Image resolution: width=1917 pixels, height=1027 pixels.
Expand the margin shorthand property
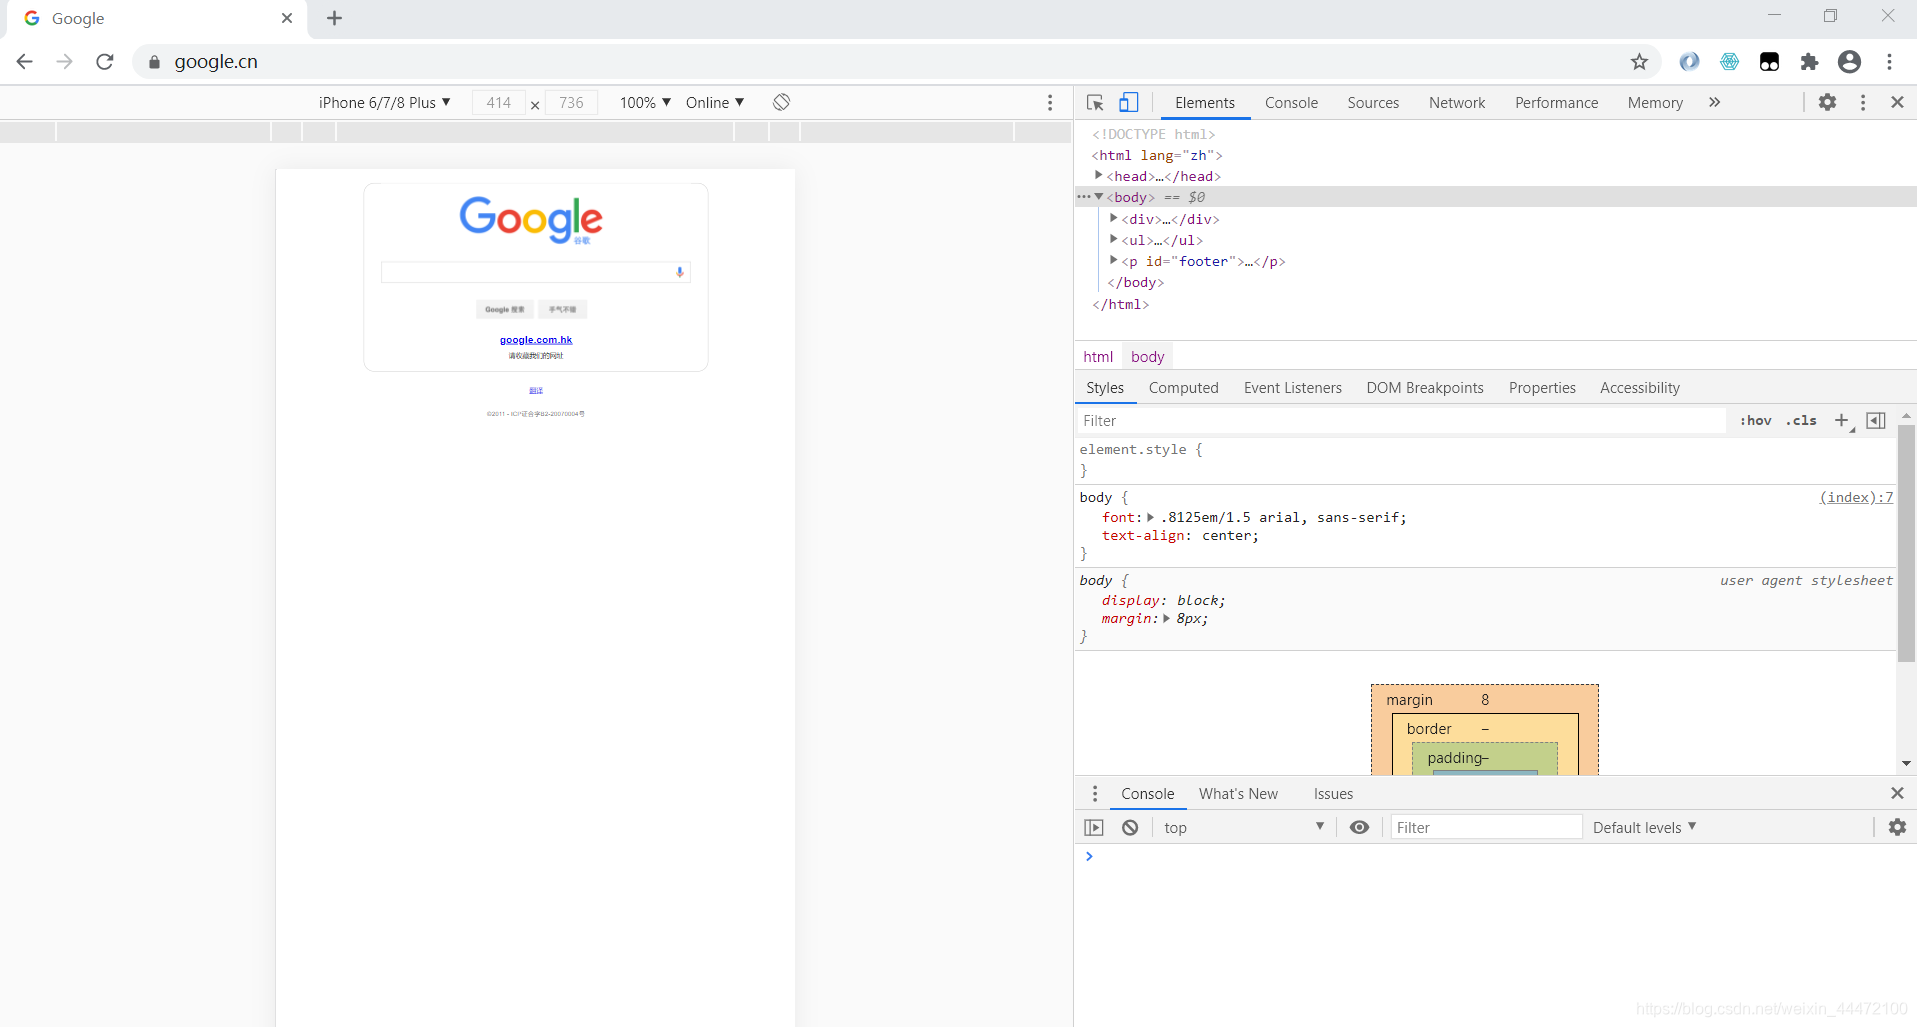pos(1166,619)
